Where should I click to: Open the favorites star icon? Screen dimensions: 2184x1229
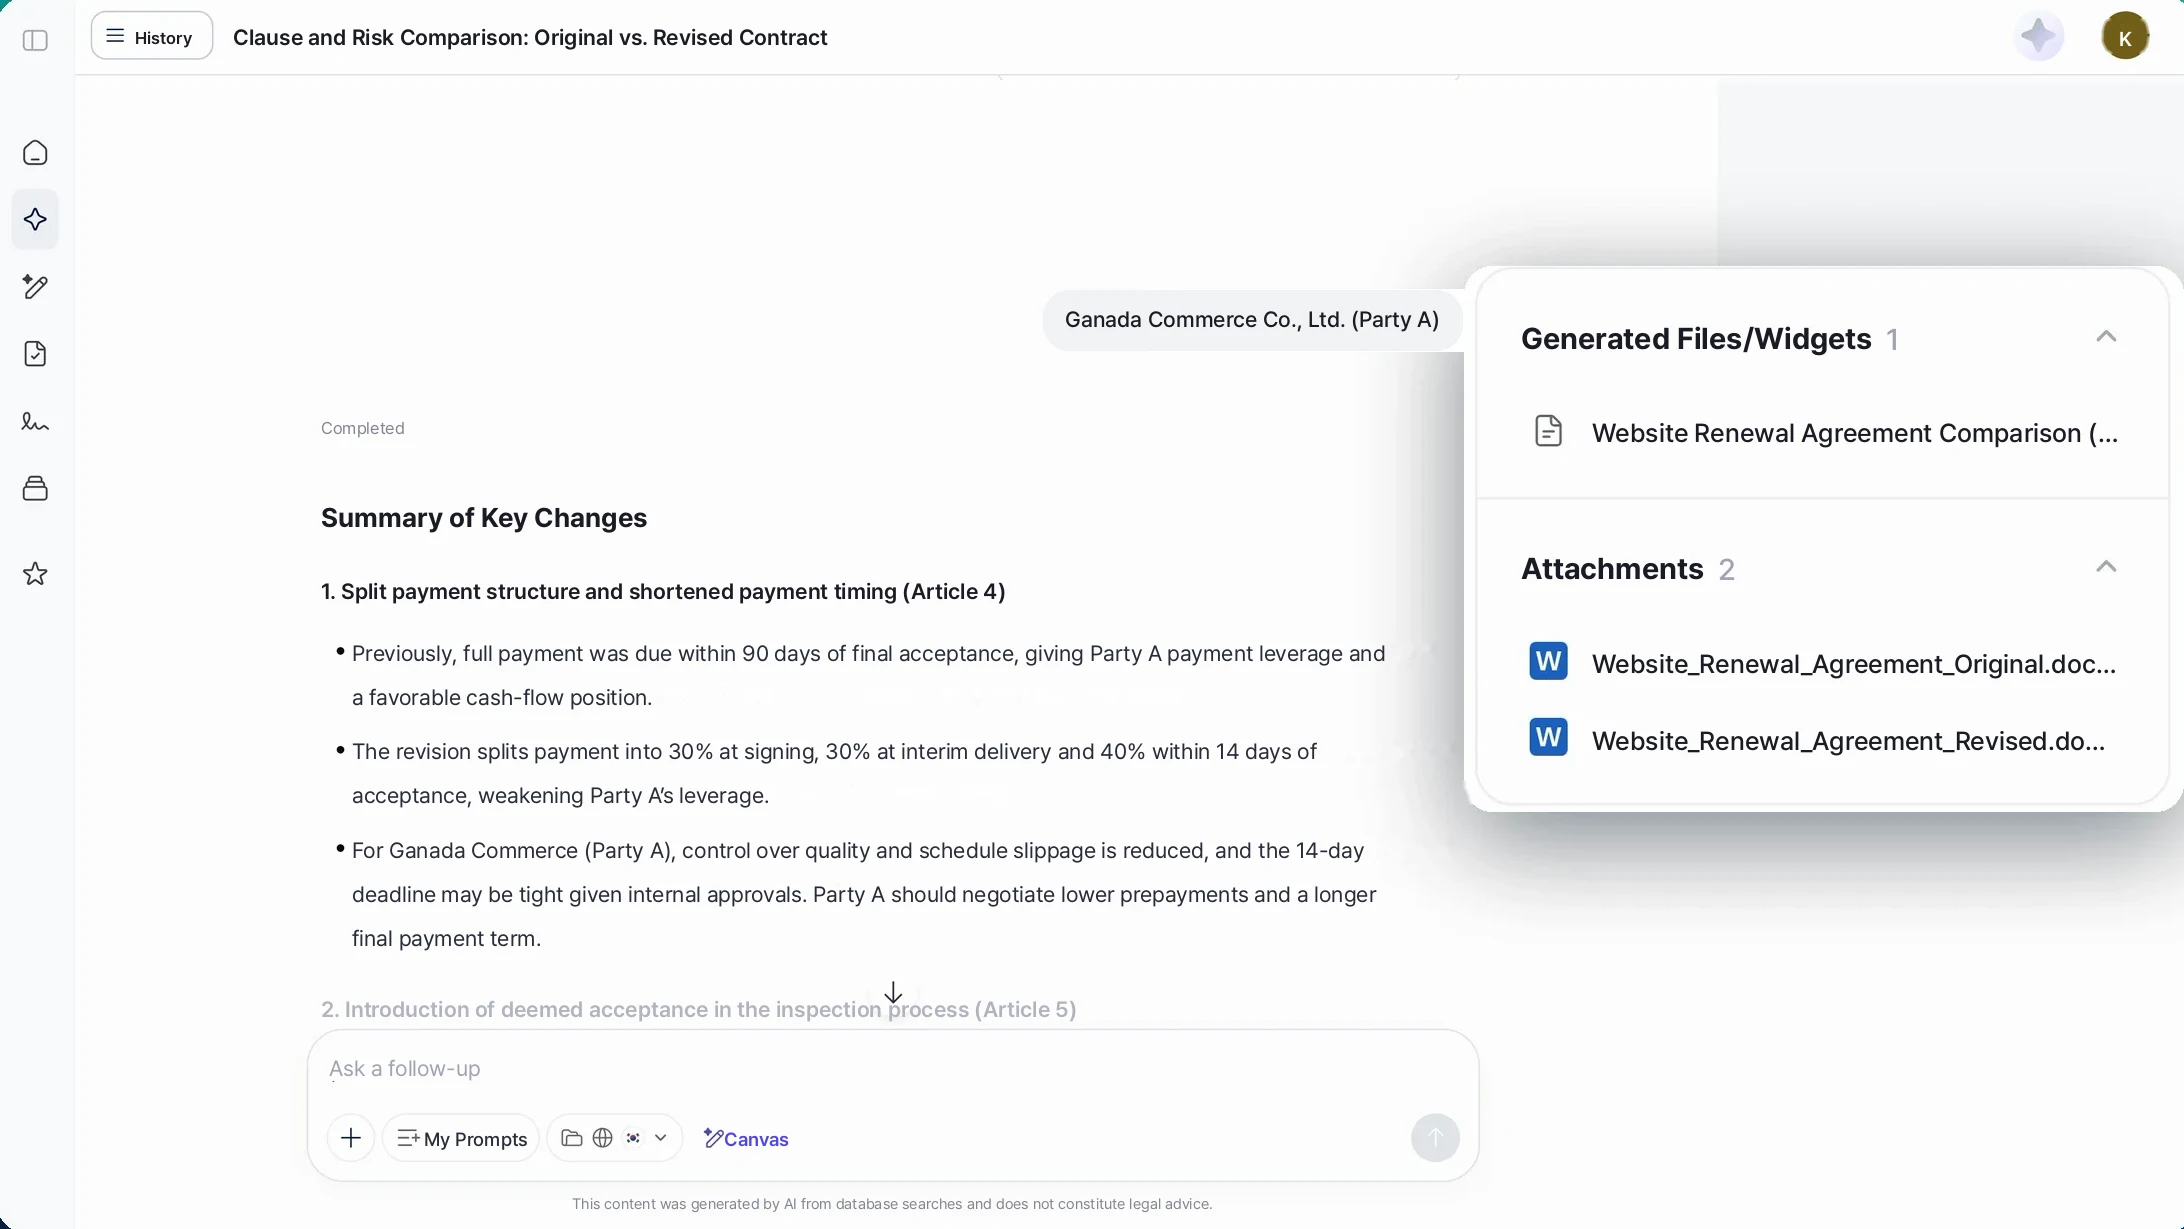[x=35, y=574]
